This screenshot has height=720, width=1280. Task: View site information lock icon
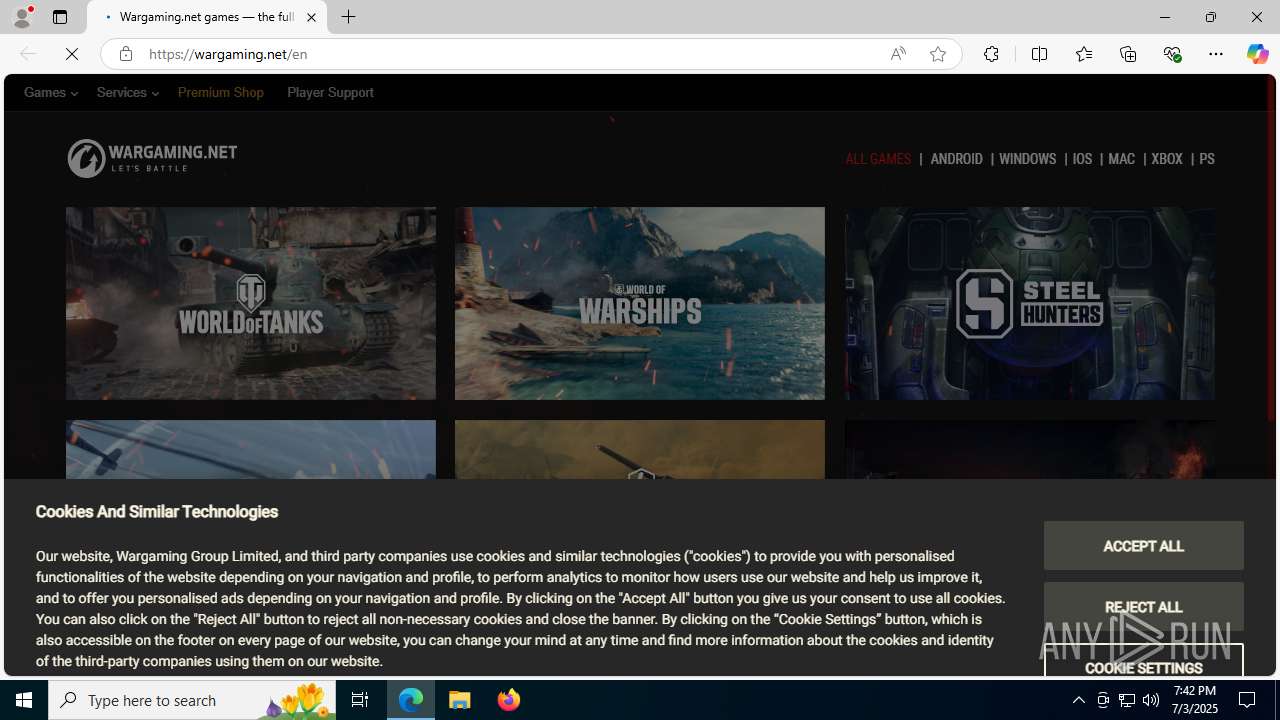click(x=125, y=54)
